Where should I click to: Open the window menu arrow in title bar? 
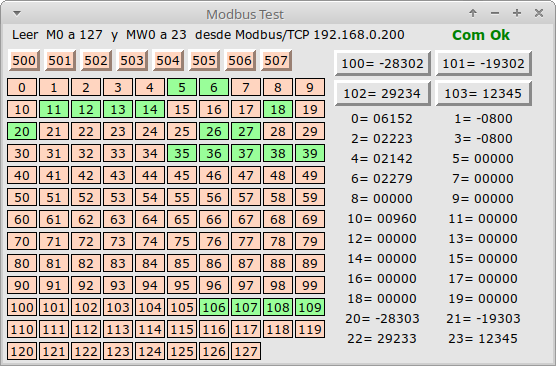(x=17, y=13)
